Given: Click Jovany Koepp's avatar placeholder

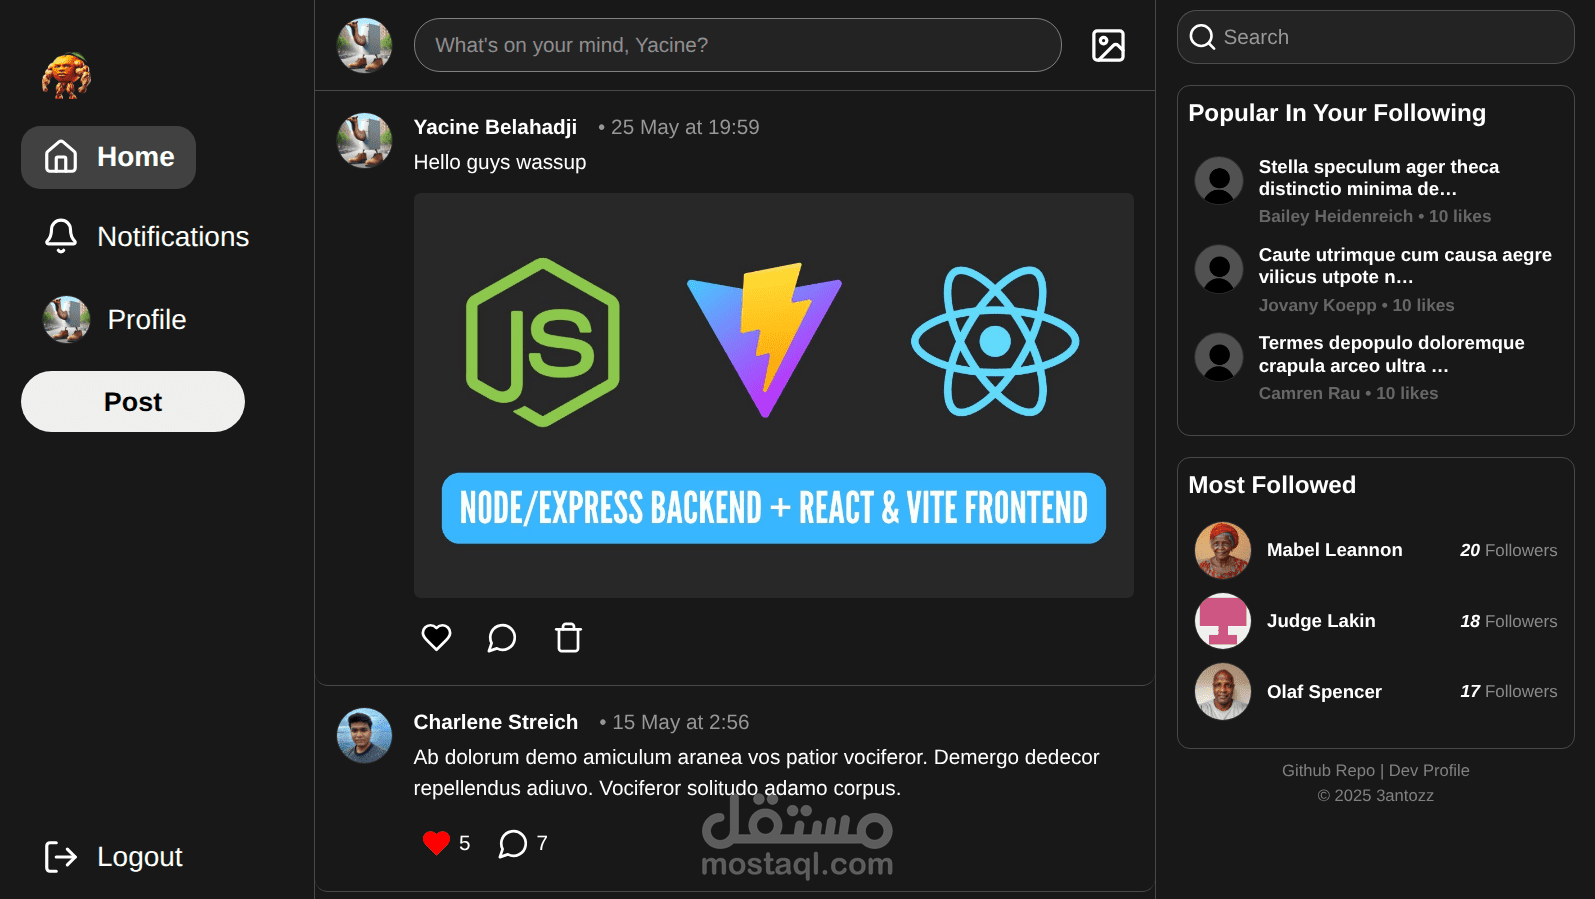Looking at the screenshot, I should (1219, 269).
